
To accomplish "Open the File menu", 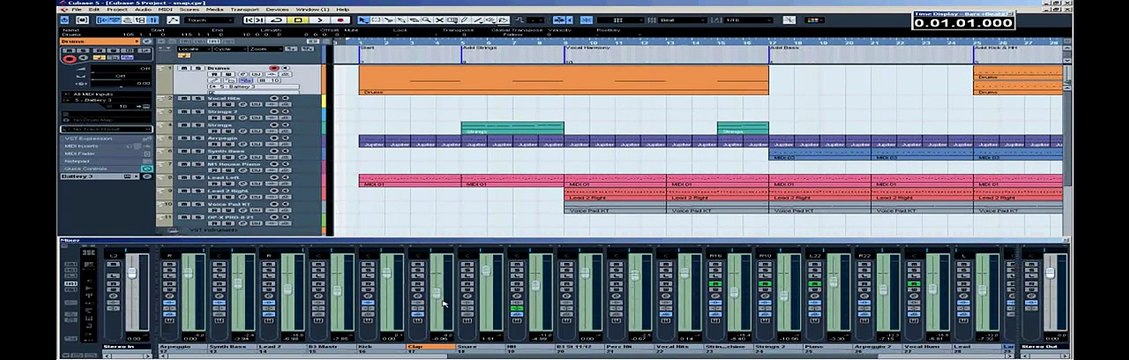I will [76, 9].
